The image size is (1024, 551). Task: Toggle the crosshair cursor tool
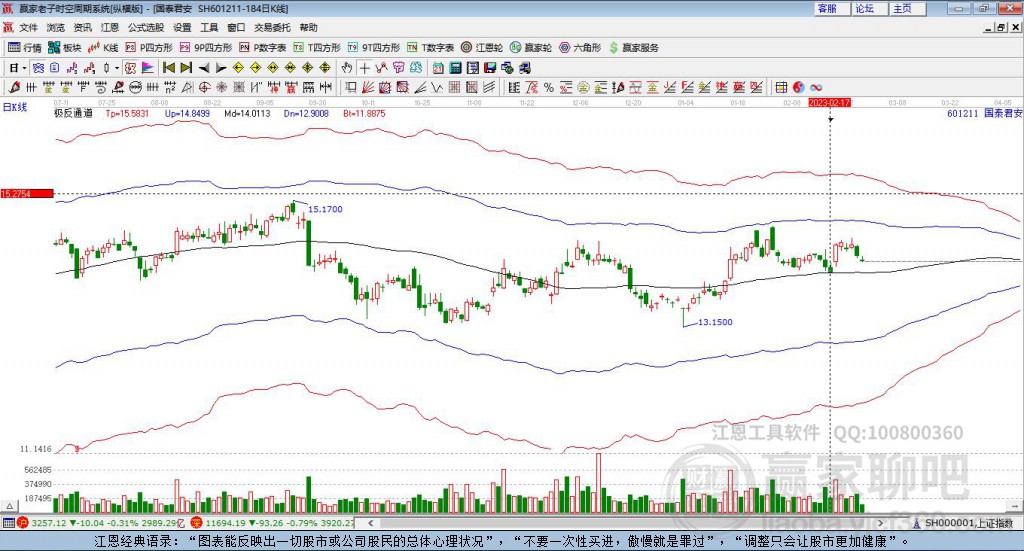[364, 68]
